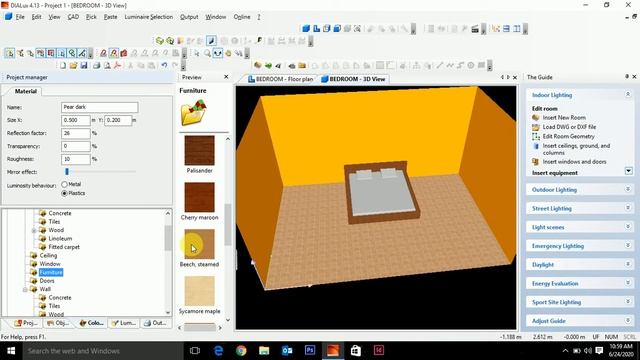This screenshot has height=360, width=640.
Task: Switch to the BEDROOM - Floor plan tab
Action: coord(281,79)
